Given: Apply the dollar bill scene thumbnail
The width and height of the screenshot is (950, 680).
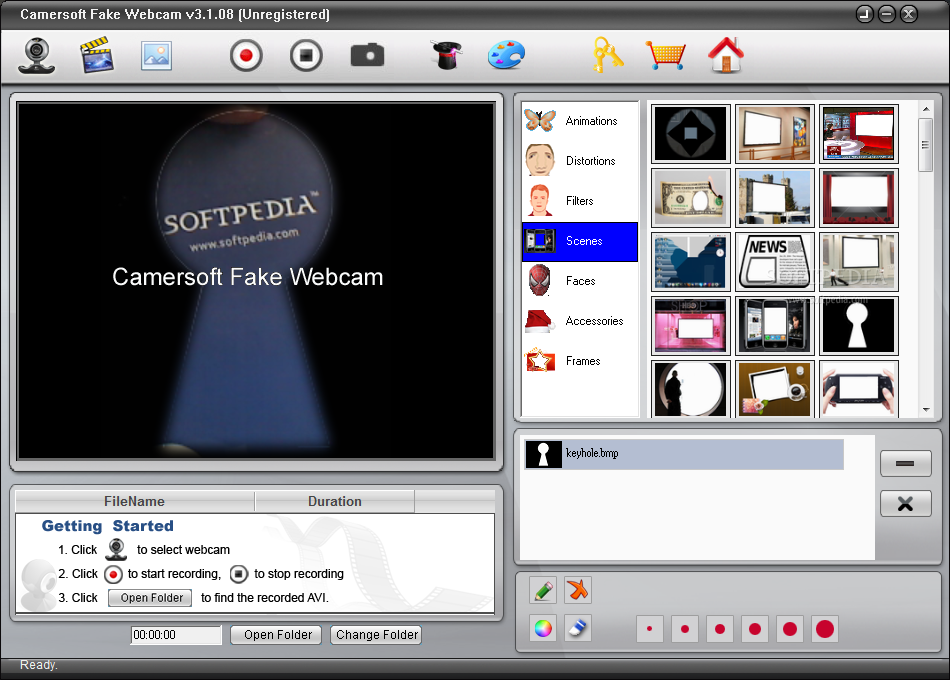Looking at the screenshot, I should click(691, 198).
